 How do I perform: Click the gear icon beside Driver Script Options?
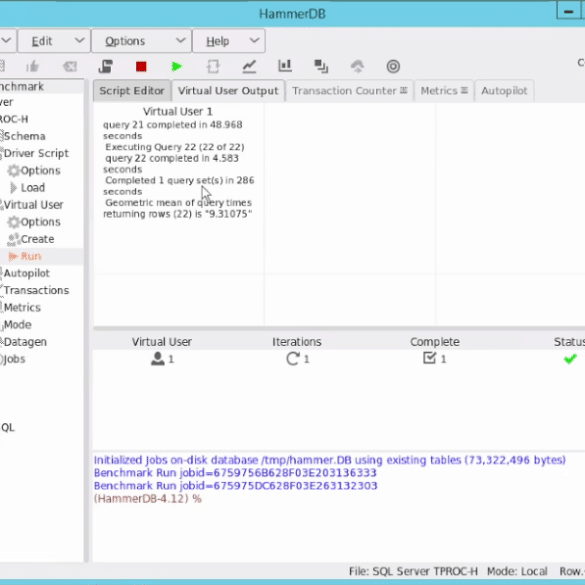13,171
